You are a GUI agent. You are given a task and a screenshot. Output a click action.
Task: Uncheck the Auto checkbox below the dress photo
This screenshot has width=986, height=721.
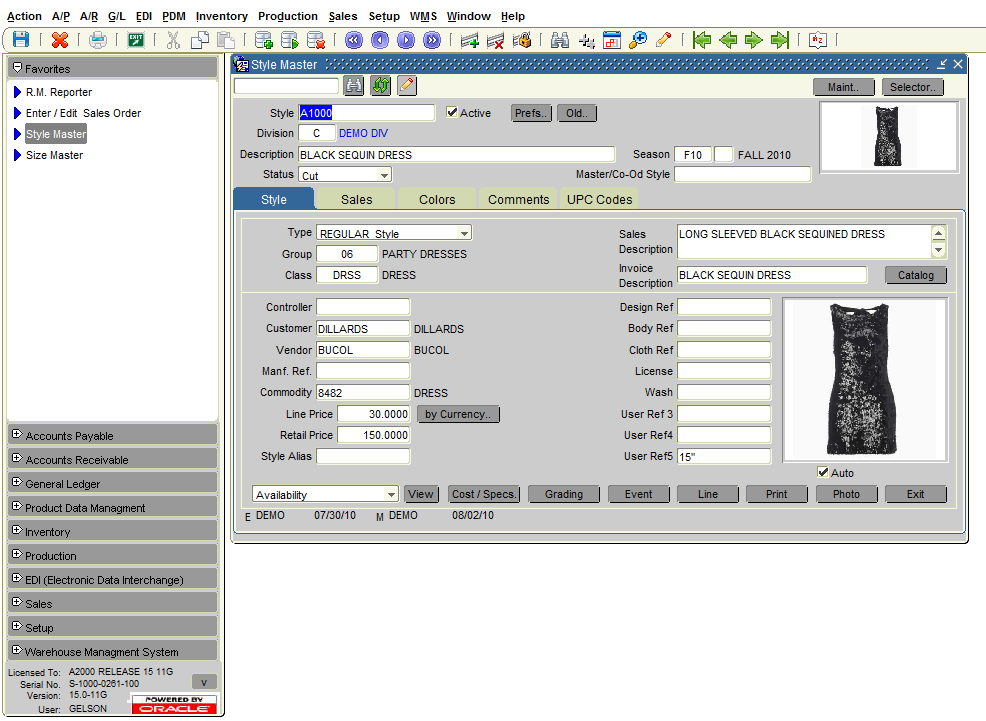pyautogui.click(x=825, y=472)
